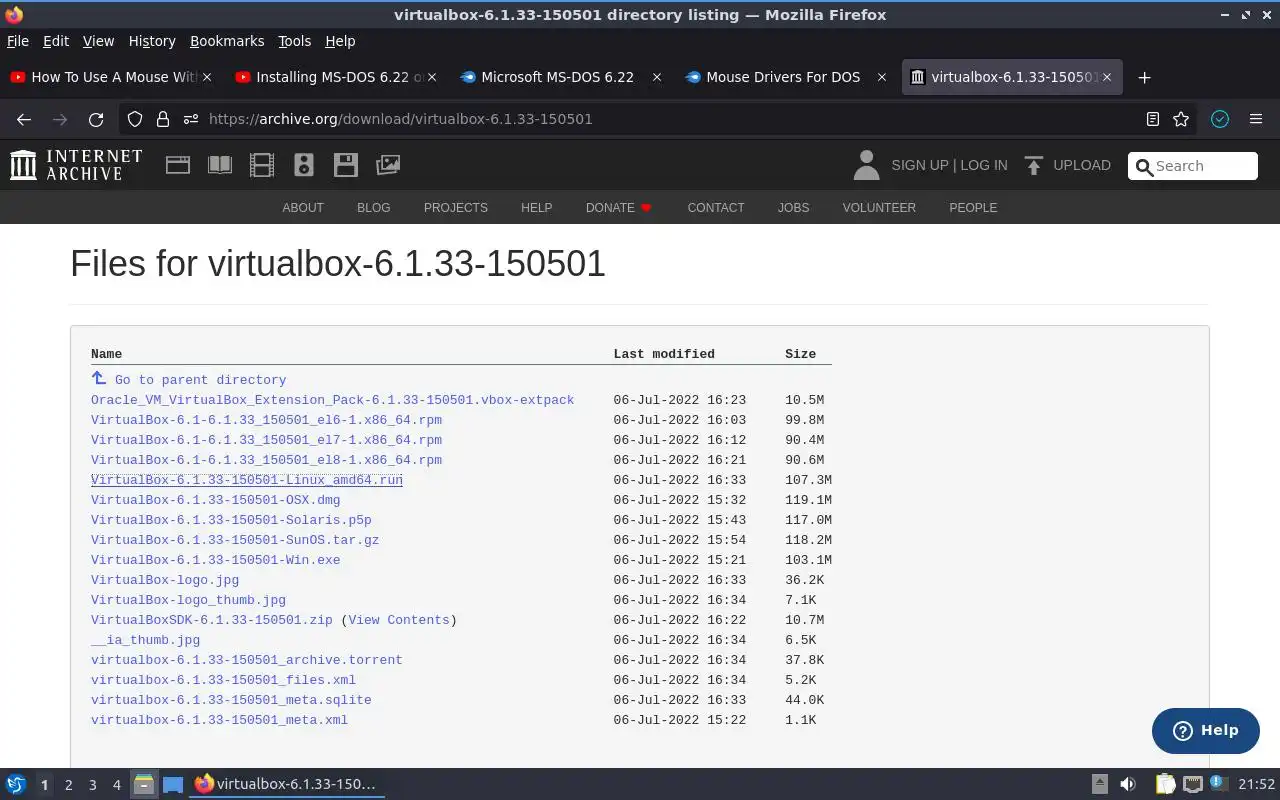Go back with the browser back arrow
Viewport: 1280px width, 800px height.
[24, 119]
